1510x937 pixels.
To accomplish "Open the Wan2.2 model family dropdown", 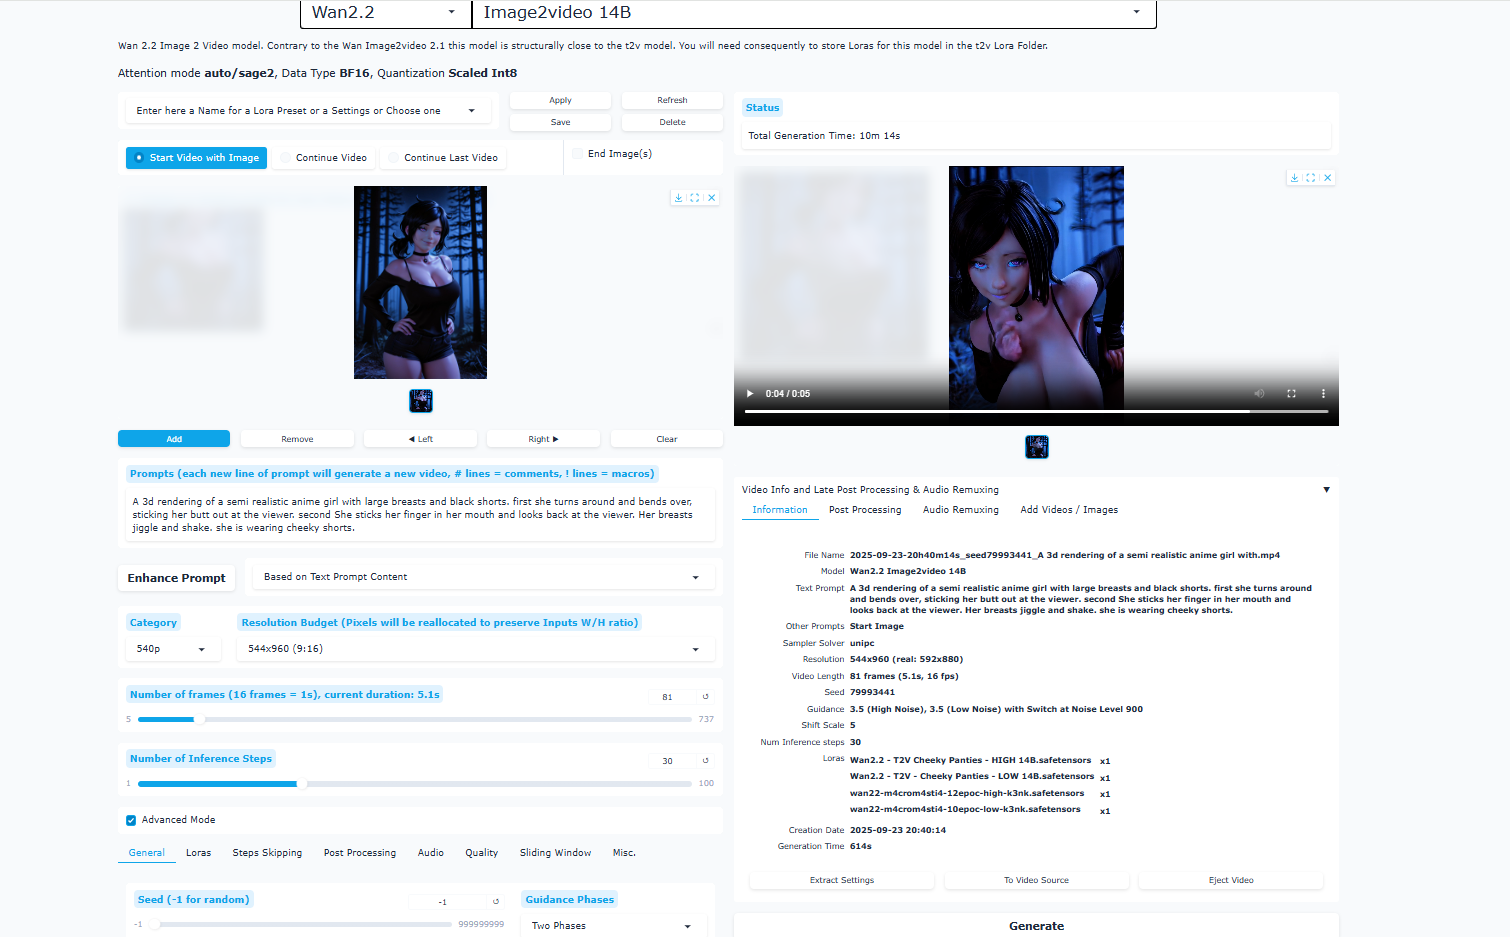I will click(x=385, y=13).
